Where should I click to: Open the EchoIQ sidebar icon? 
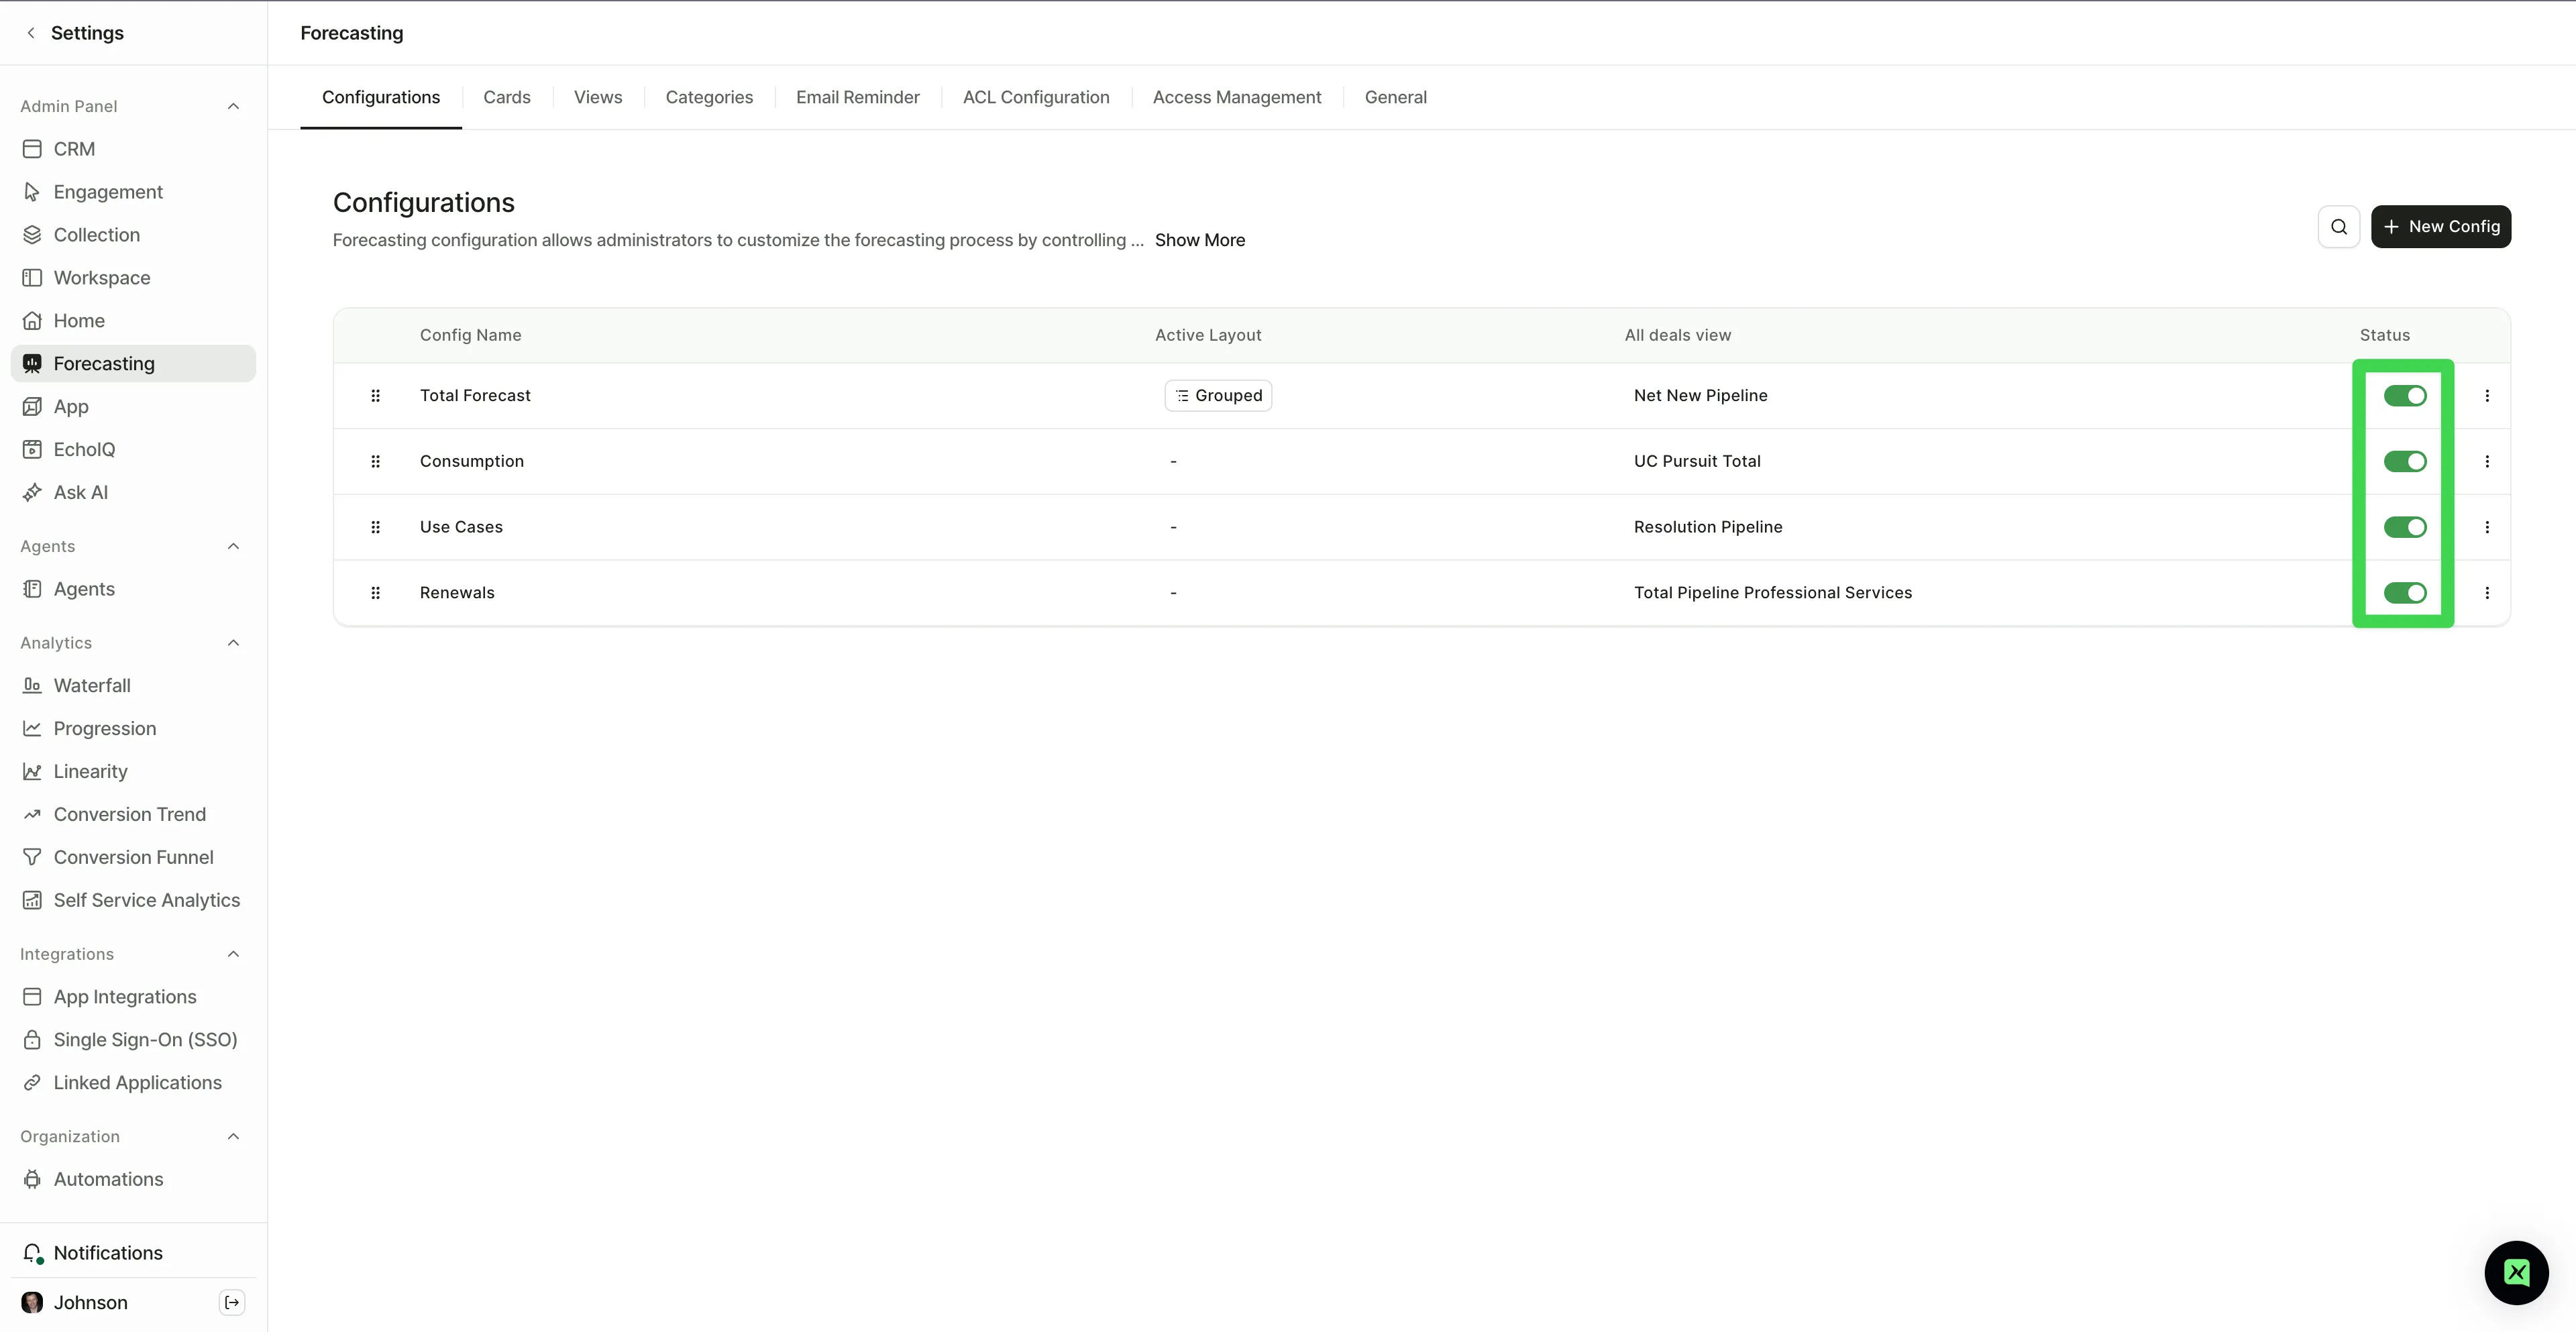coord(32,450)
